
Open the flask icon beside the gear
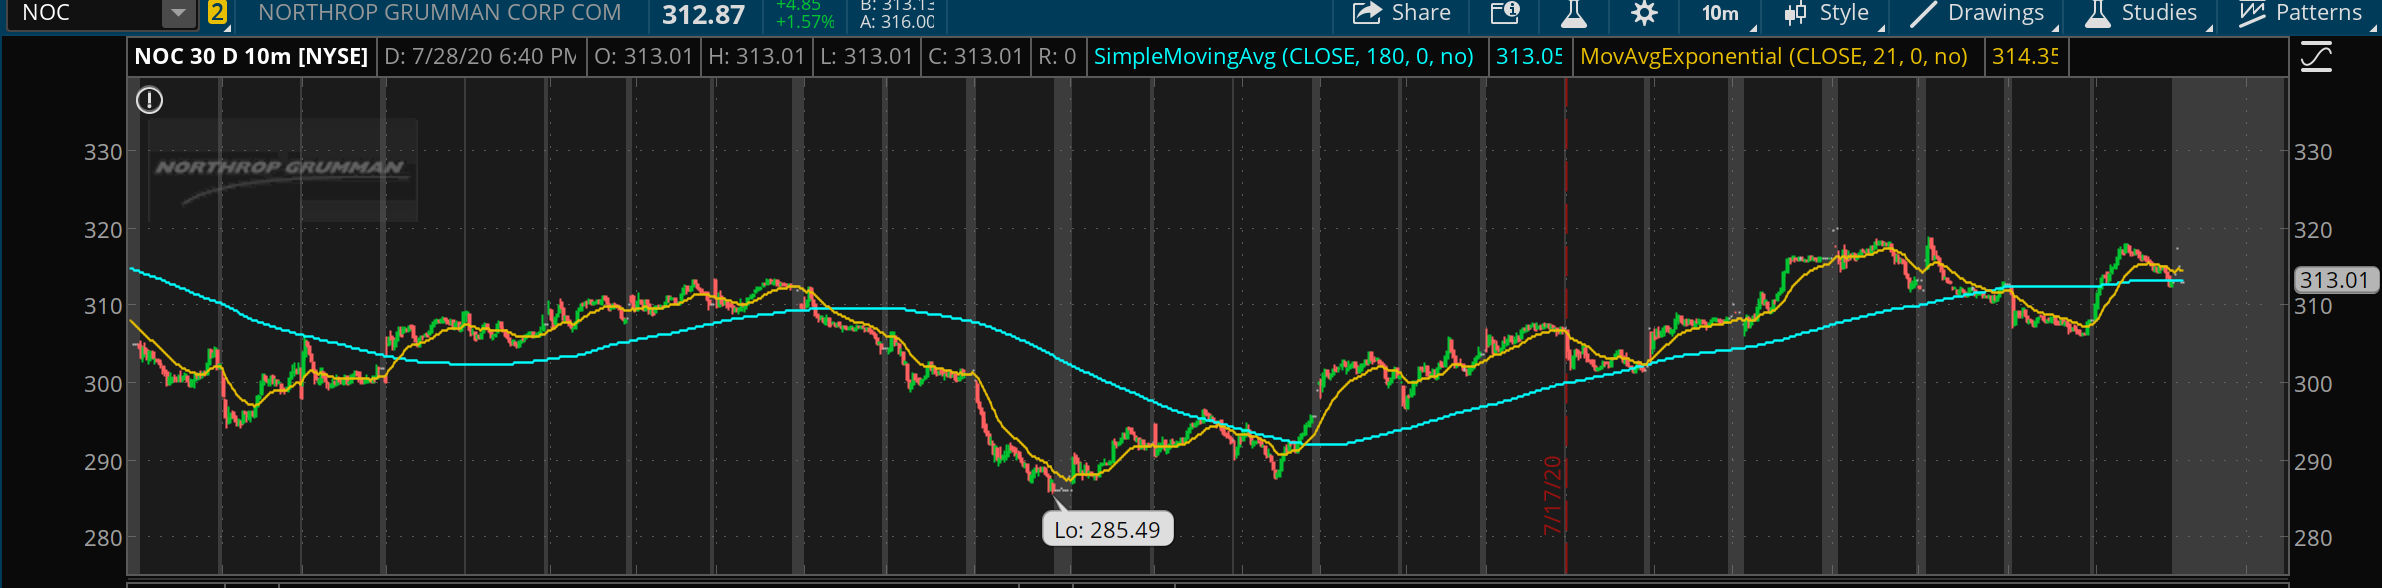pos(1573,14)
